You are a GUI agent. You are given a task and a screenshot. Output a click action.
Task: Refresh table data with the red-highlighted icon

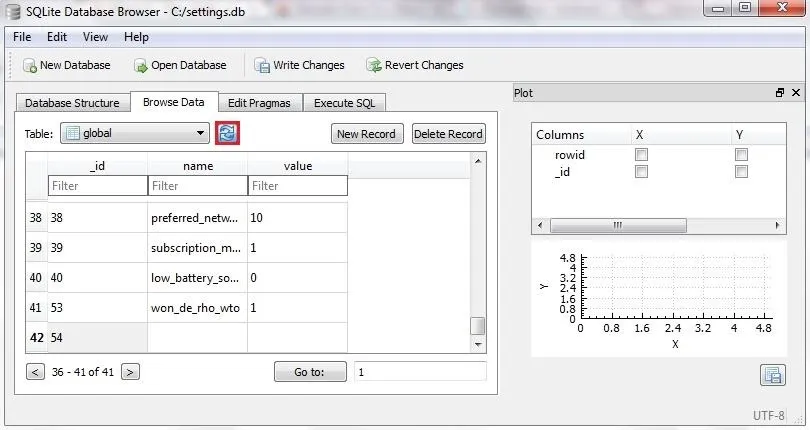click(x=228, y=133)
